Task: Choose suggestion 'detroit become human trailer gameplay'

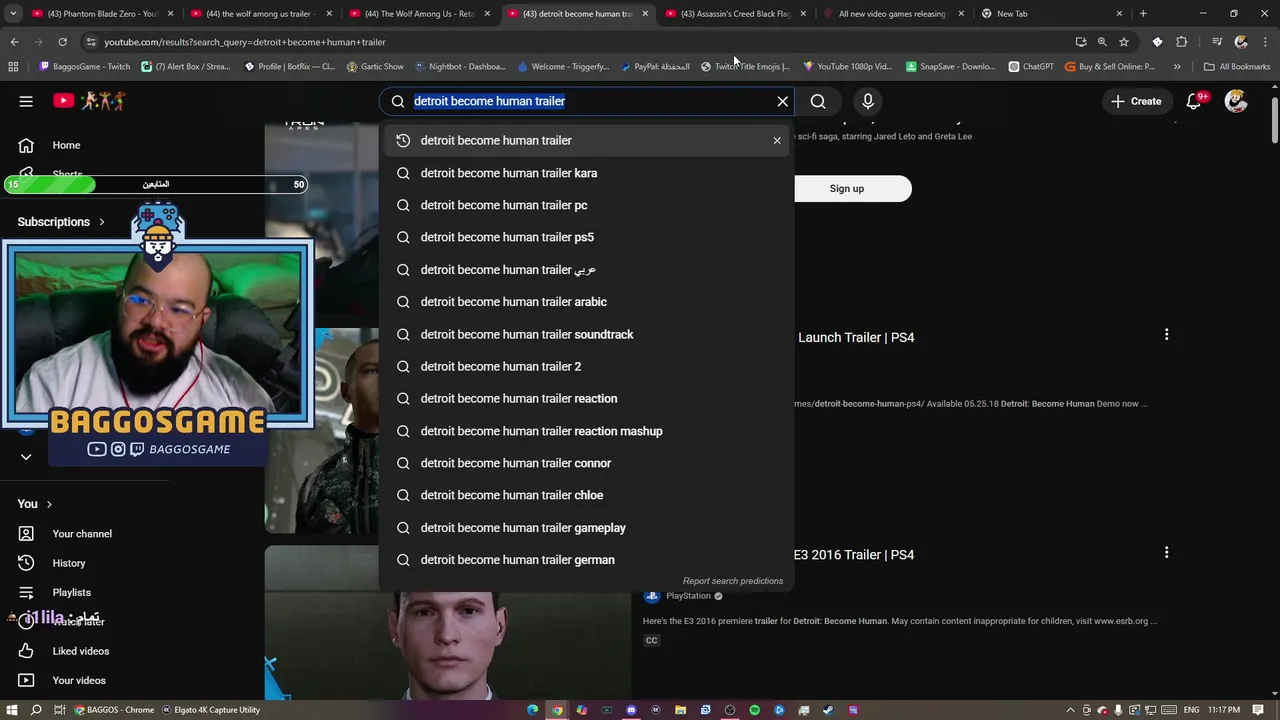Action: [588, 528]
